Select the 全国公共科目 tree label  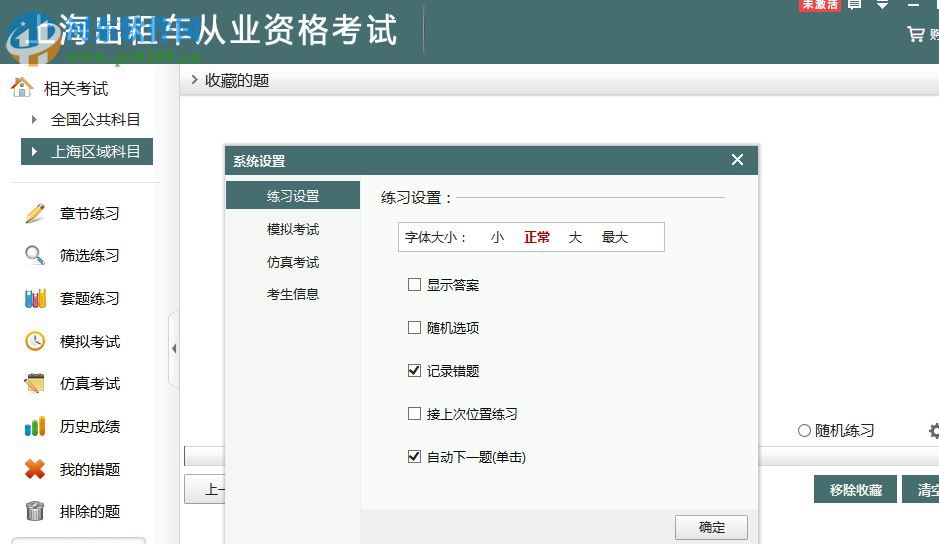(x=95, y=120)
